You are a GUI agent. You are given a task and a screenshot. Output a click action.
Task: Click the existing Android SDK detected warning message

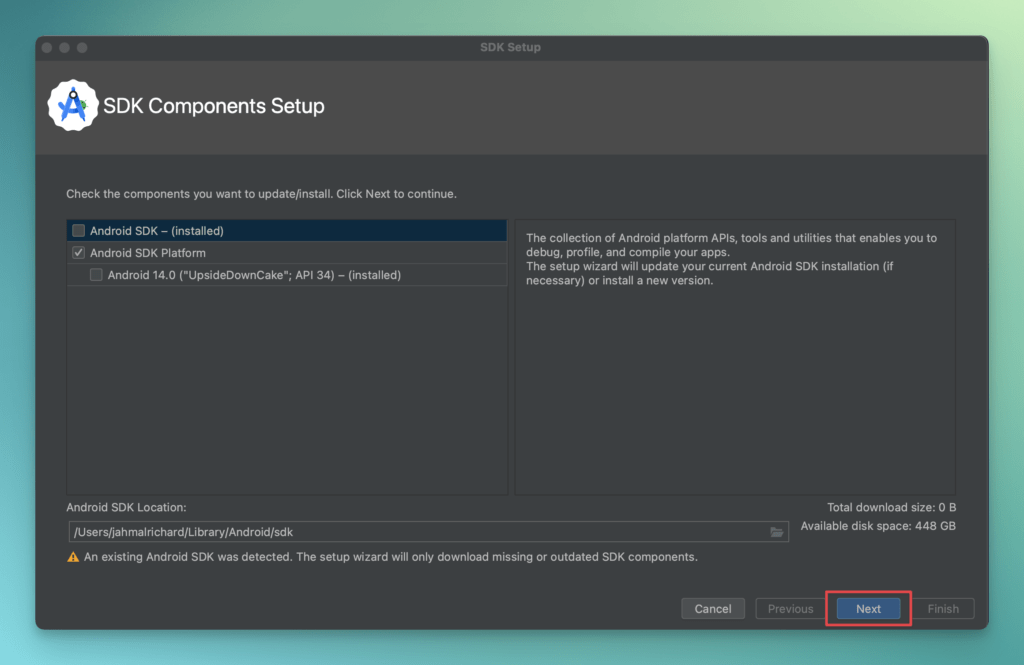tap(391, 557)
